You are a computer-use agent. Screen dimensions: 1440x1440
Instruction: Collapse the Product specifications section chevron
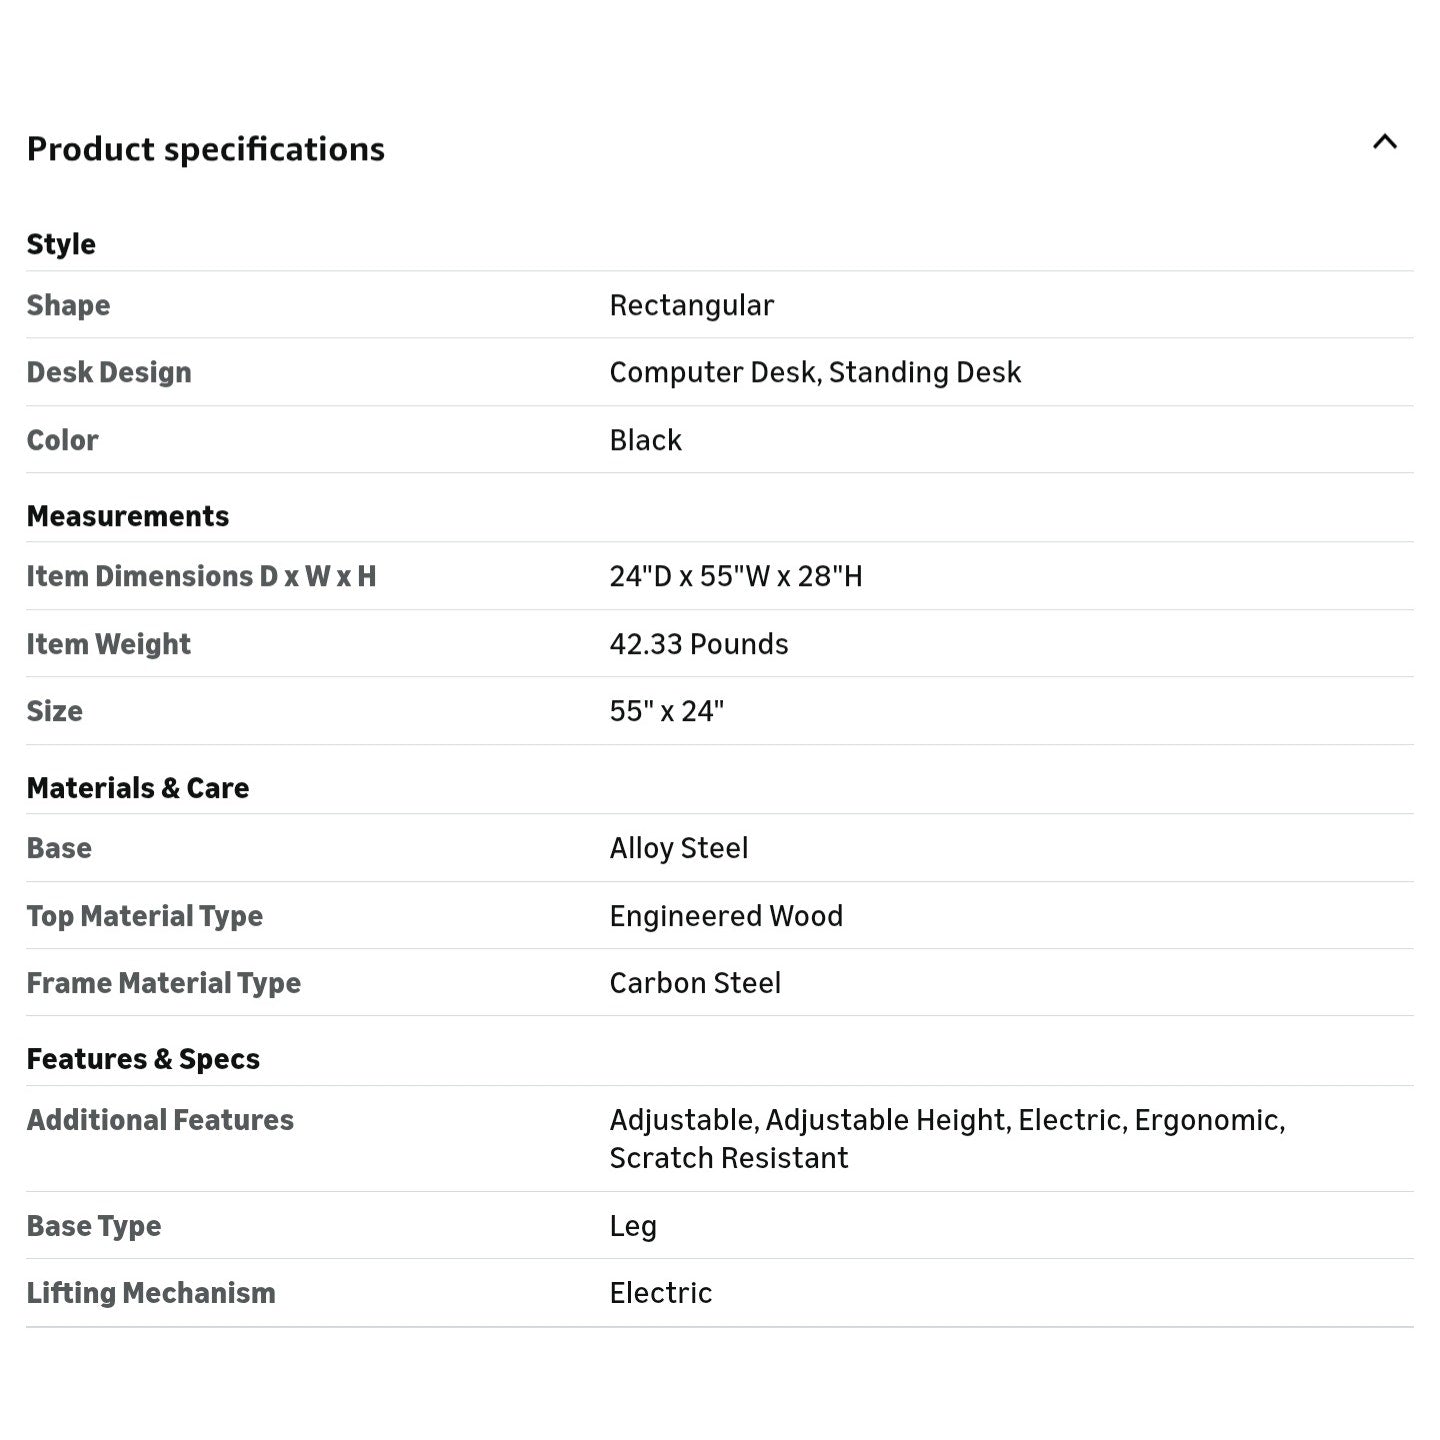[x=1384, y=142]
